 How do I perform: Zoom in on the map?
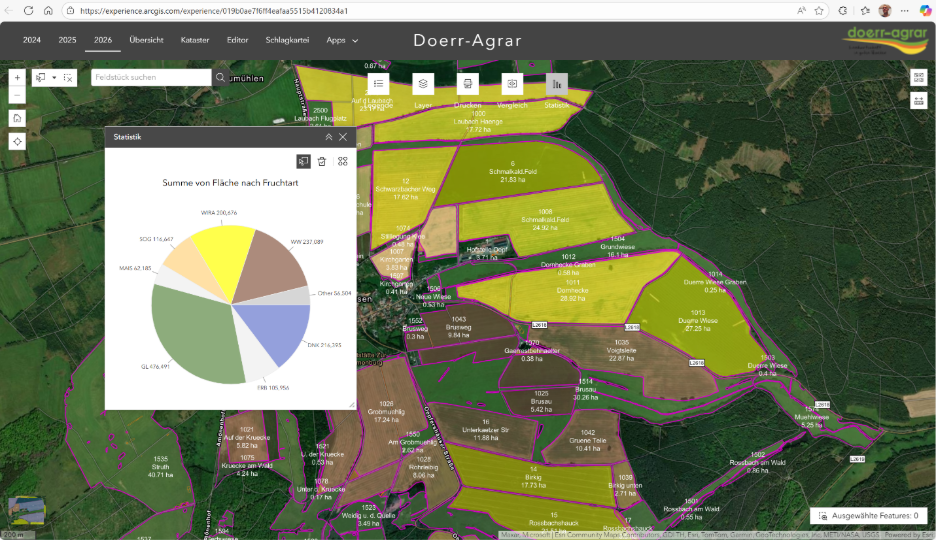coord(17,77)
